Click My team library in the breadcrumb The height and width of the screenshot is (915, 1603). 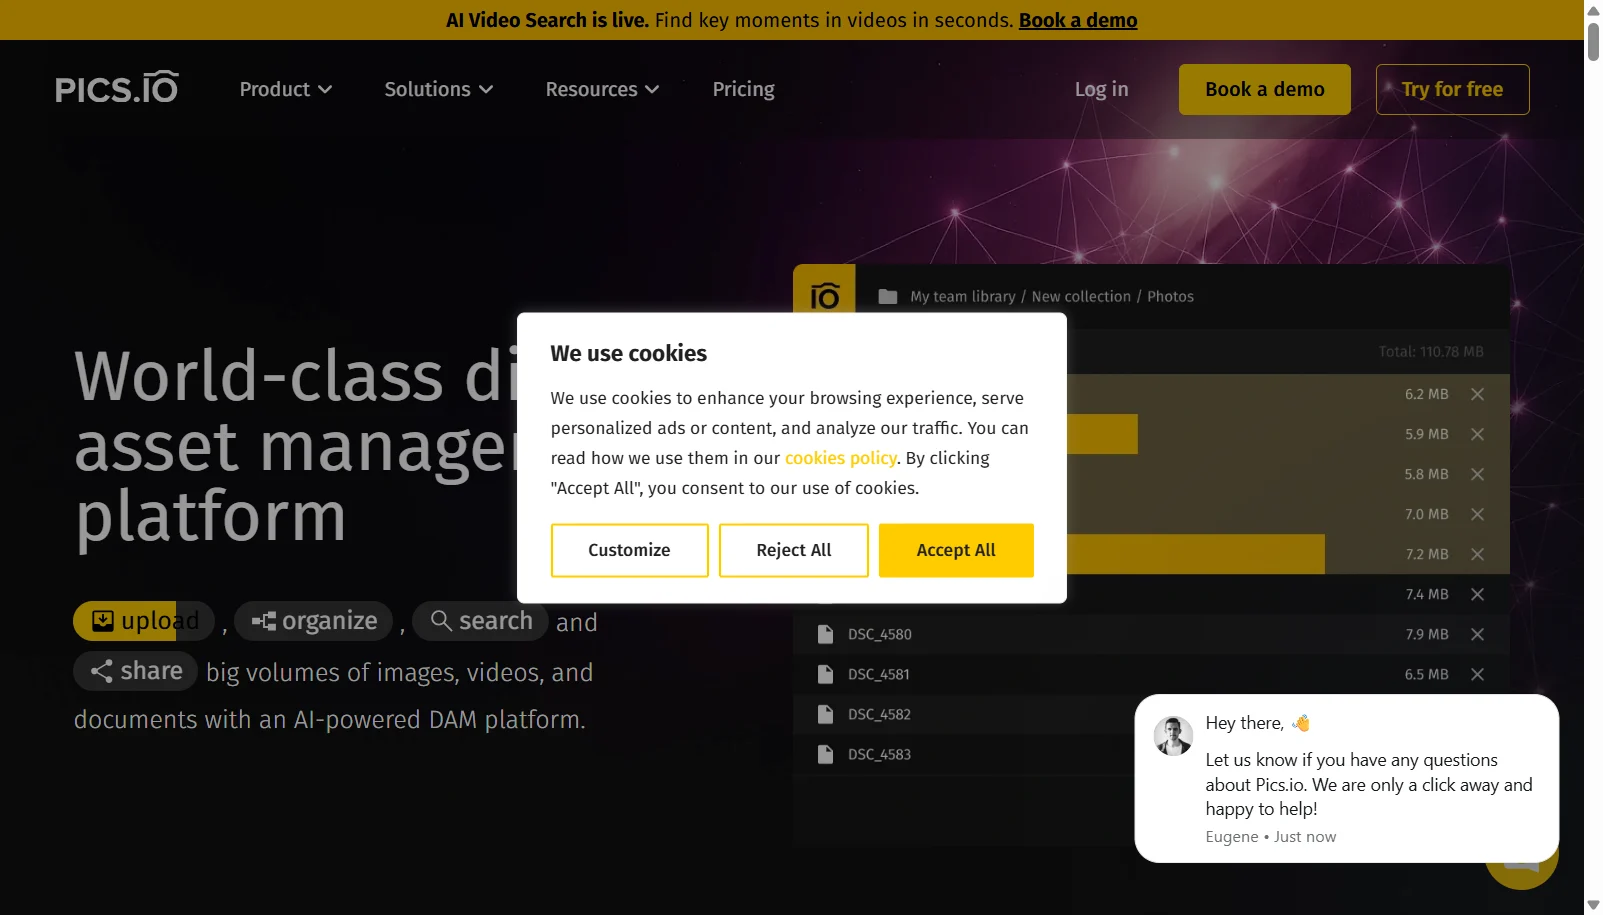point(962,296)
